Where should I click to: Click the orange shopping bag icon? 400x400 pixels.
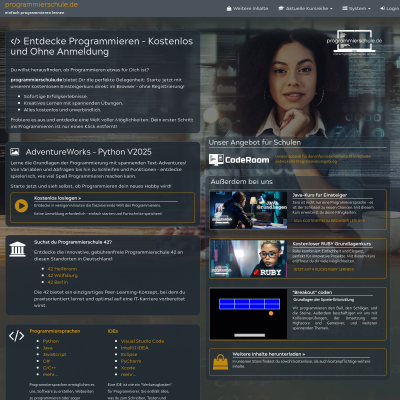pyautogui.click(x=220, y=362)
